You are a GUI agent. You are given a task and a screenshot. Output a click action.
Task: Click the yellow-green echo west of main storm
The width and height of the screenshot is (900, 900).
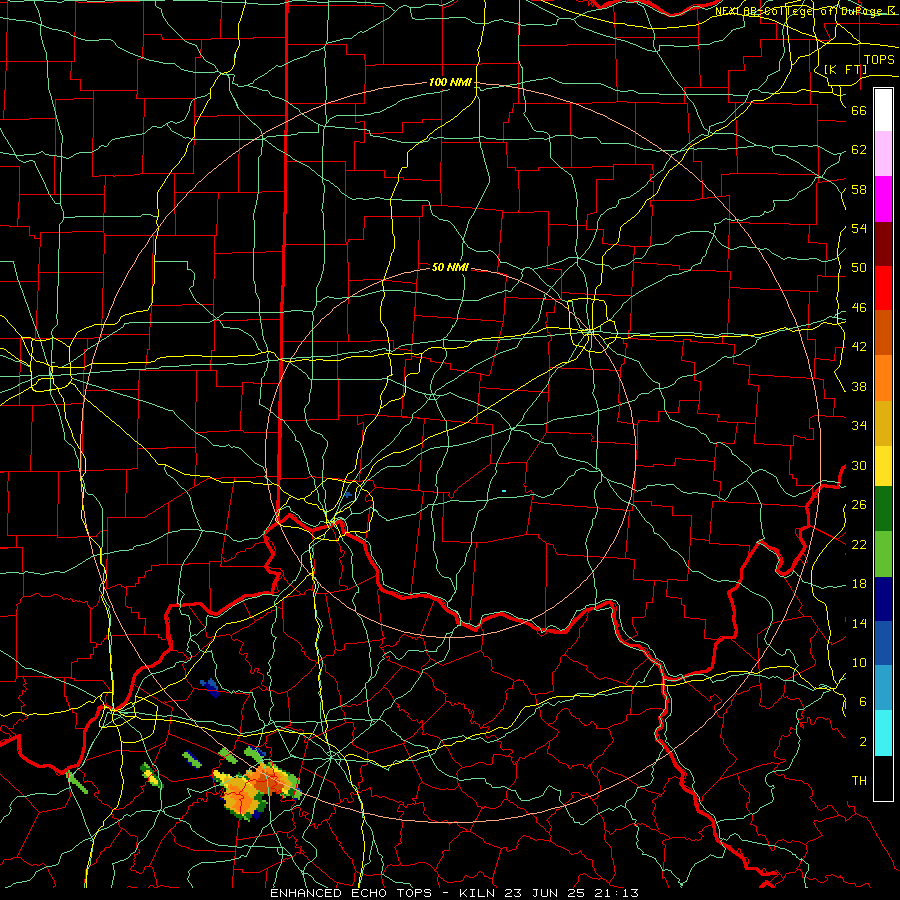[x=150, y=776]
